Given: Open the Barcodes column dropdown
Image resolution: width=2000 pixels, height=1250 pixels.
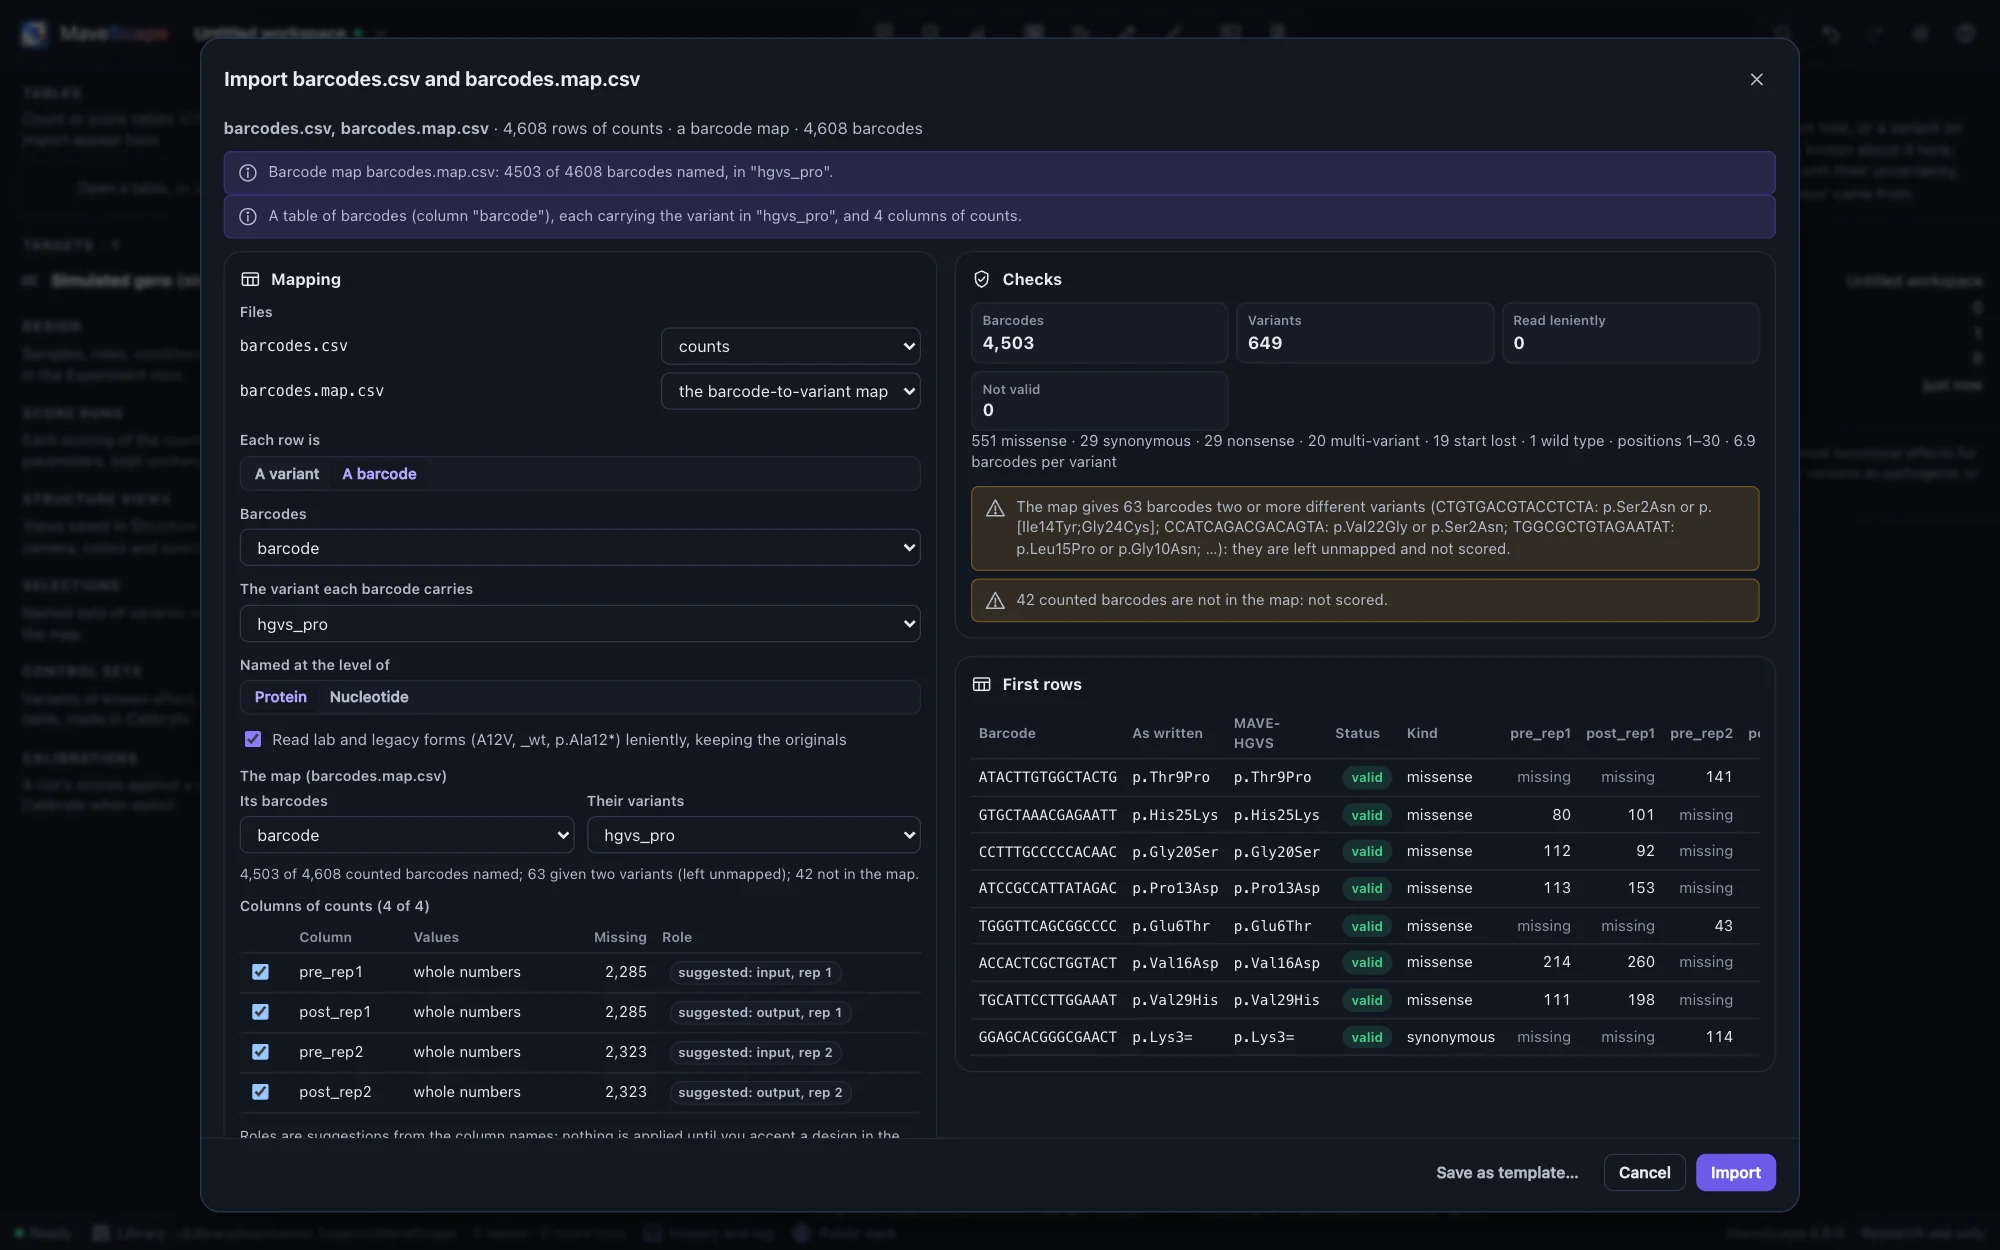Looking at the screenshot, I should (580, 548).
